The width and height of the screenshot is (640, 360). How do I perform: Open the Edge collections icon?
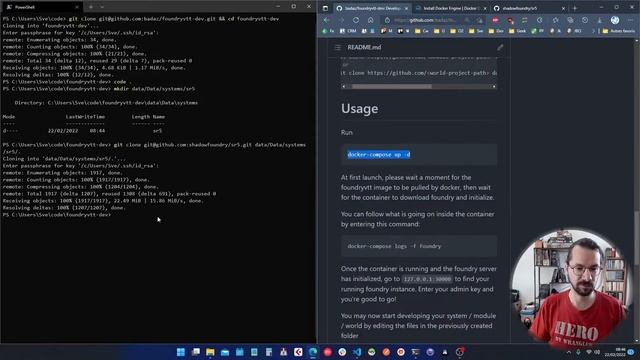(570, 20)
